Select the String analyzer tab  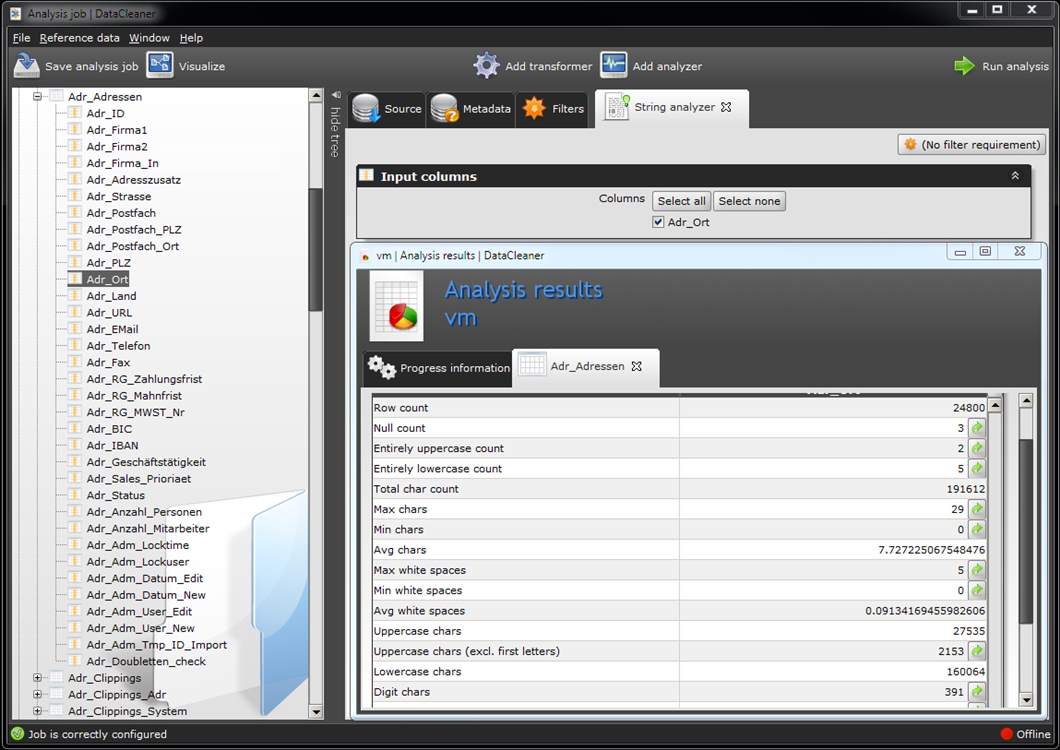coord(671,108)
